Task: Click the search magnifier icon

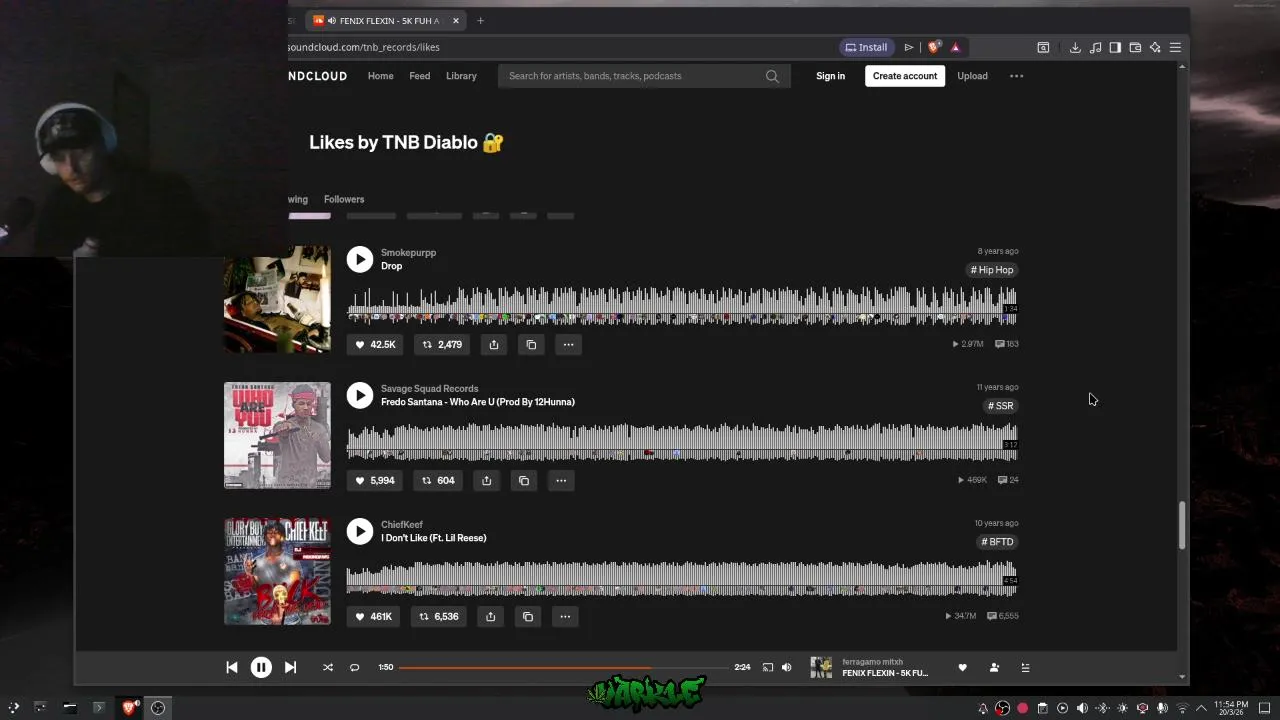Action: click(772, 76)
